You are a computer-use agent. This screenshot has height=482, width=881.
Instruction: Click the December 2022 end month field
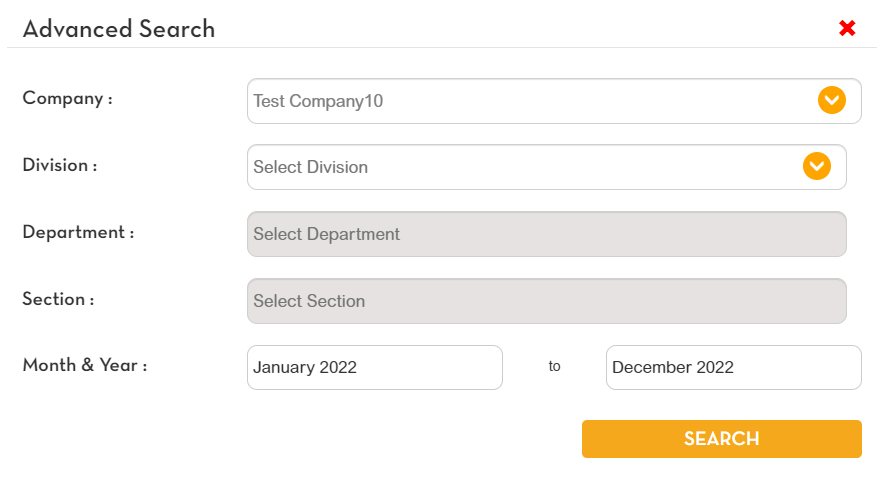(x=733, y=367)
